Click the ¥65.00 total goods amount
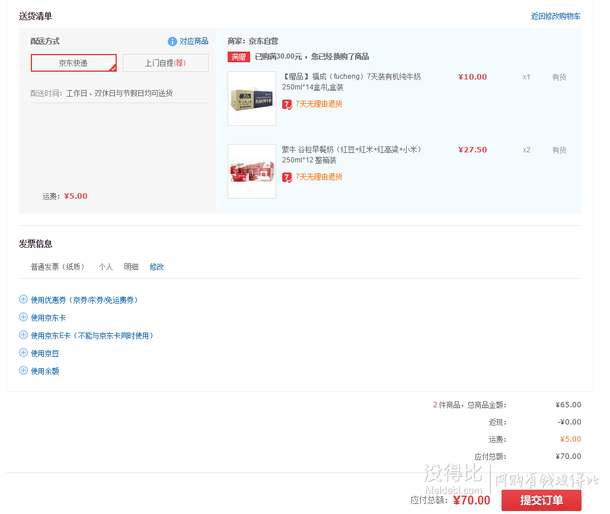 [568, 405]
